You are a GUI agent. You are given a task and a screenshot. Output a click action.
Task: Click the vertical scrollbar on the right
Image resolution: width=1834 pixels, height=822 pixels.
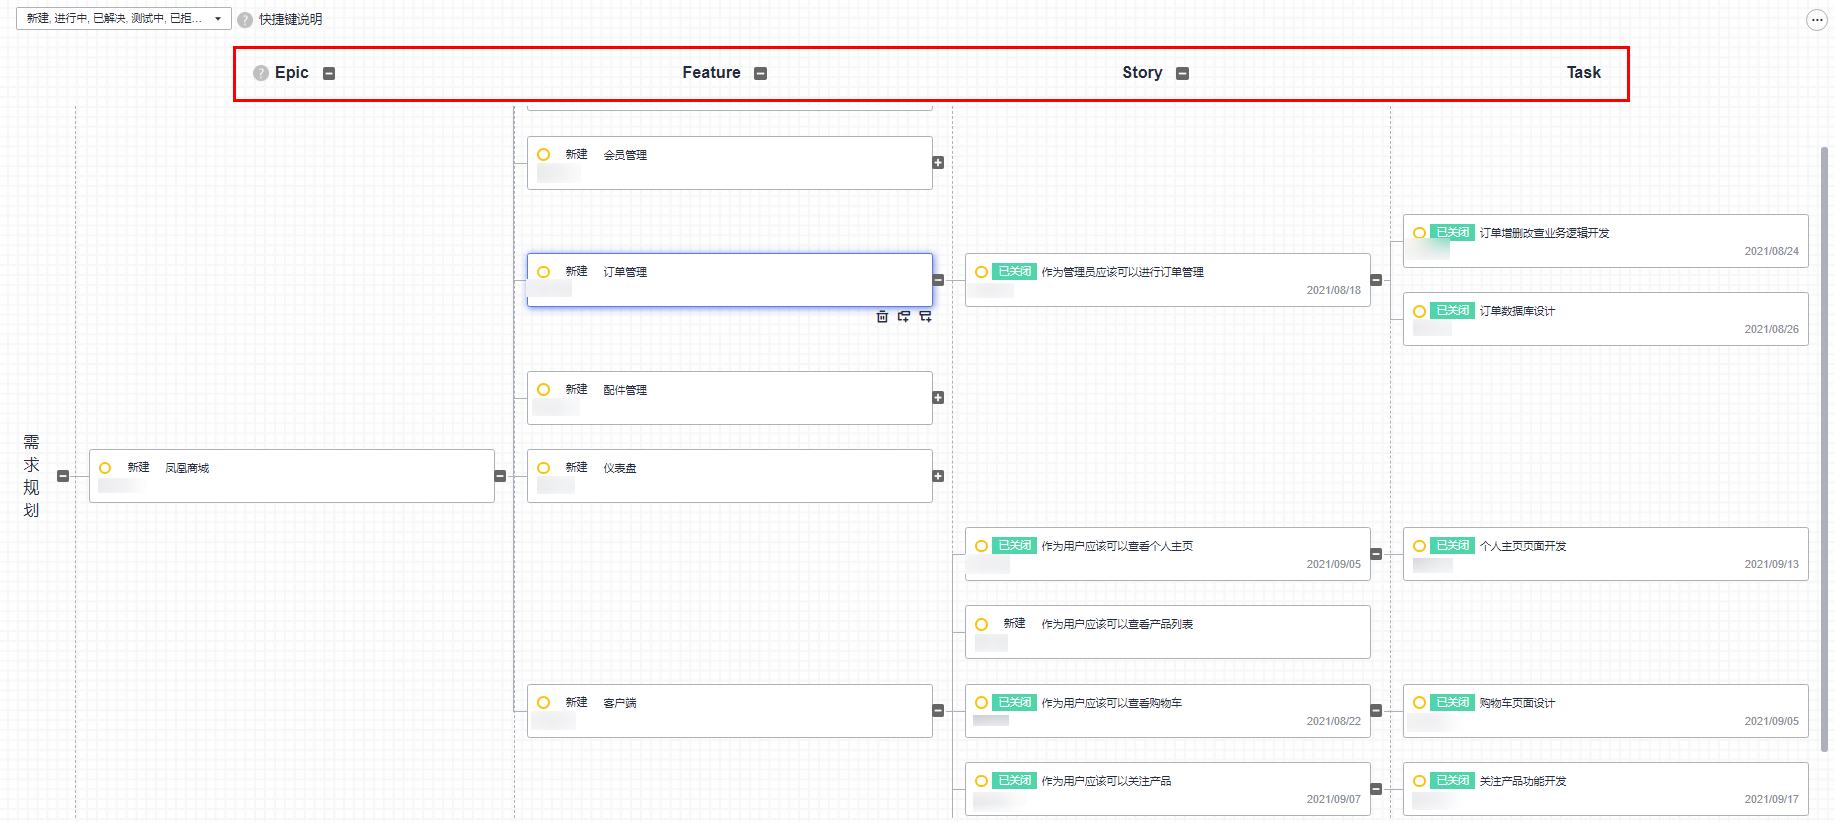click(1824, 450)
